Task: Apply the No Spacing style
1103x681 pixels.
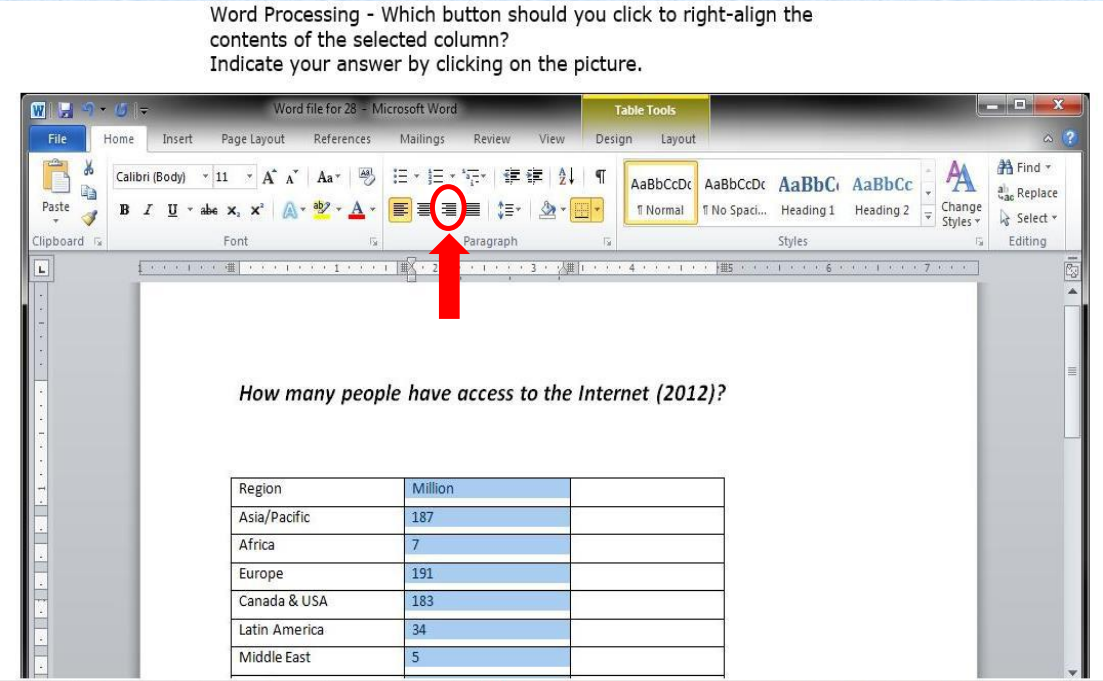Action: click(x=734, y=193)
